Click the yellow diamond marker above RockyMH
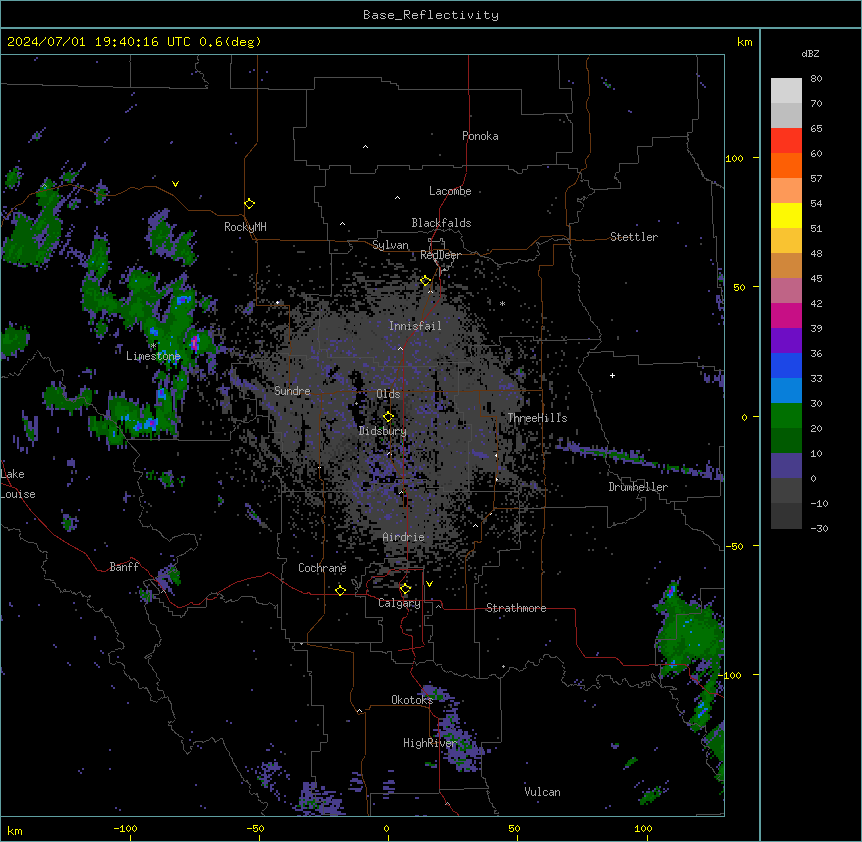The width and height of the screenshot is (862, 842). point(249,204)
